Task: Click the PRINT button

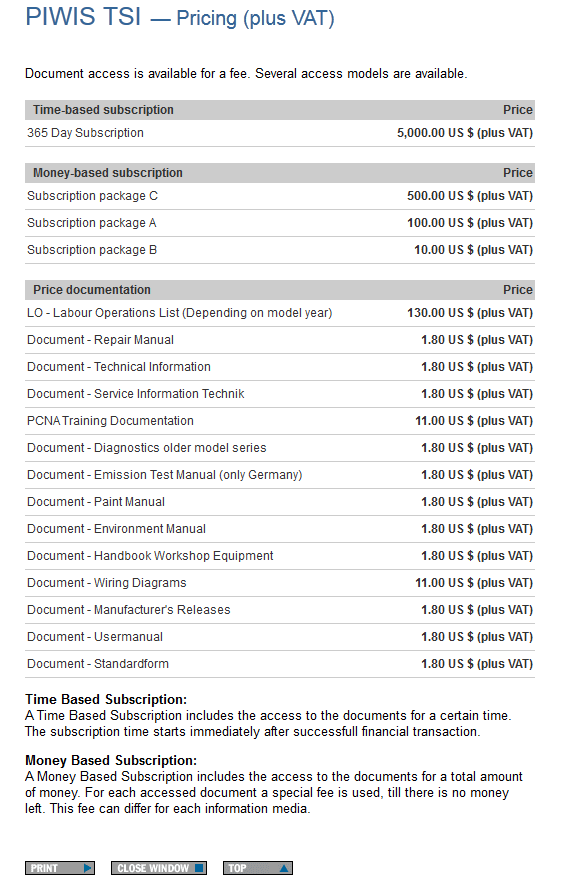Action: 60,867
